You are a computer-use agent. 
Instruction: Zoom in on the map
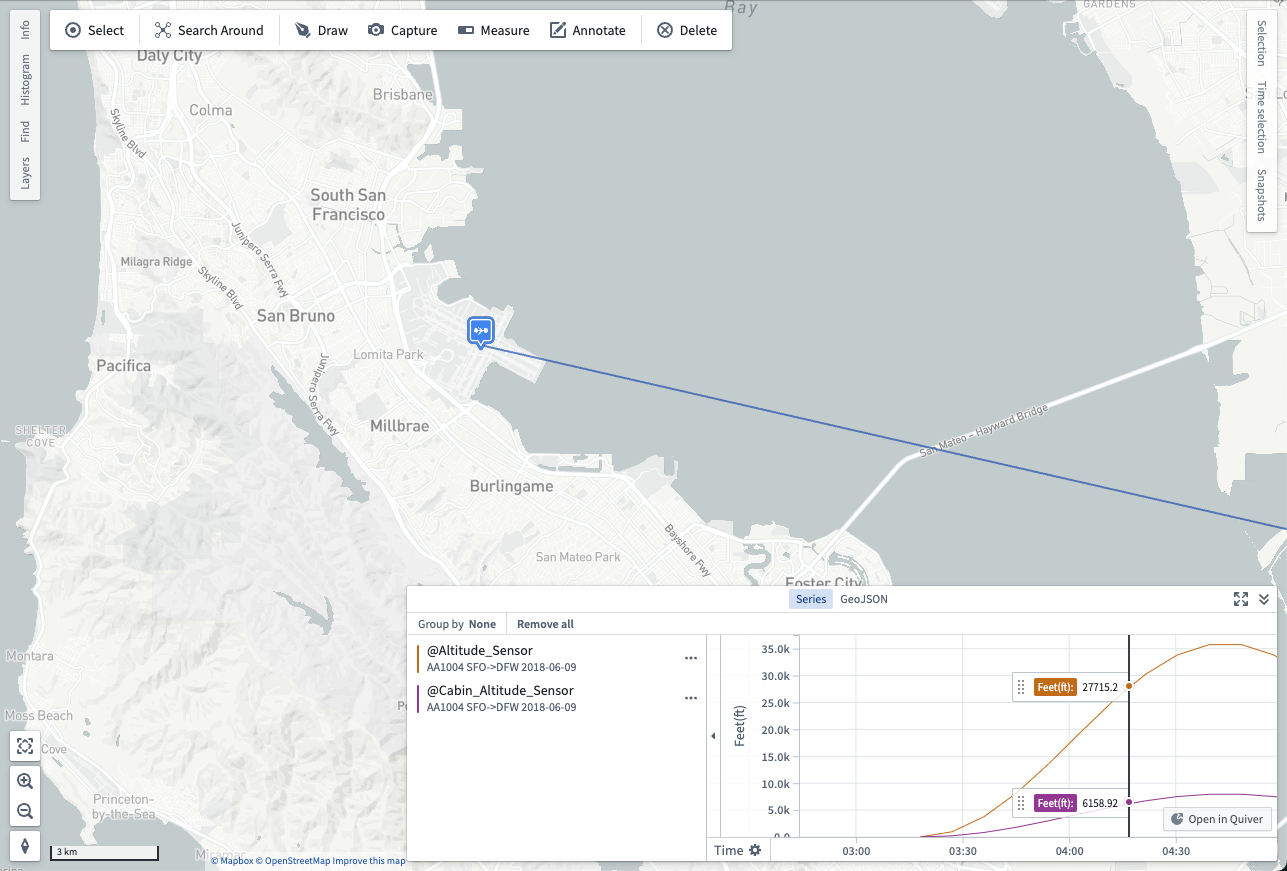tap(25, 781)
